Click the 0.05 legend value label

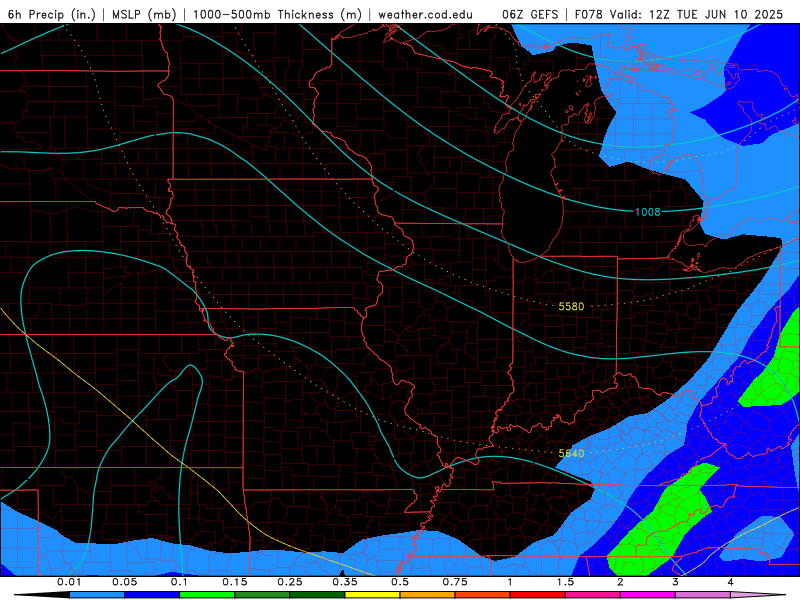pos(124,582)
